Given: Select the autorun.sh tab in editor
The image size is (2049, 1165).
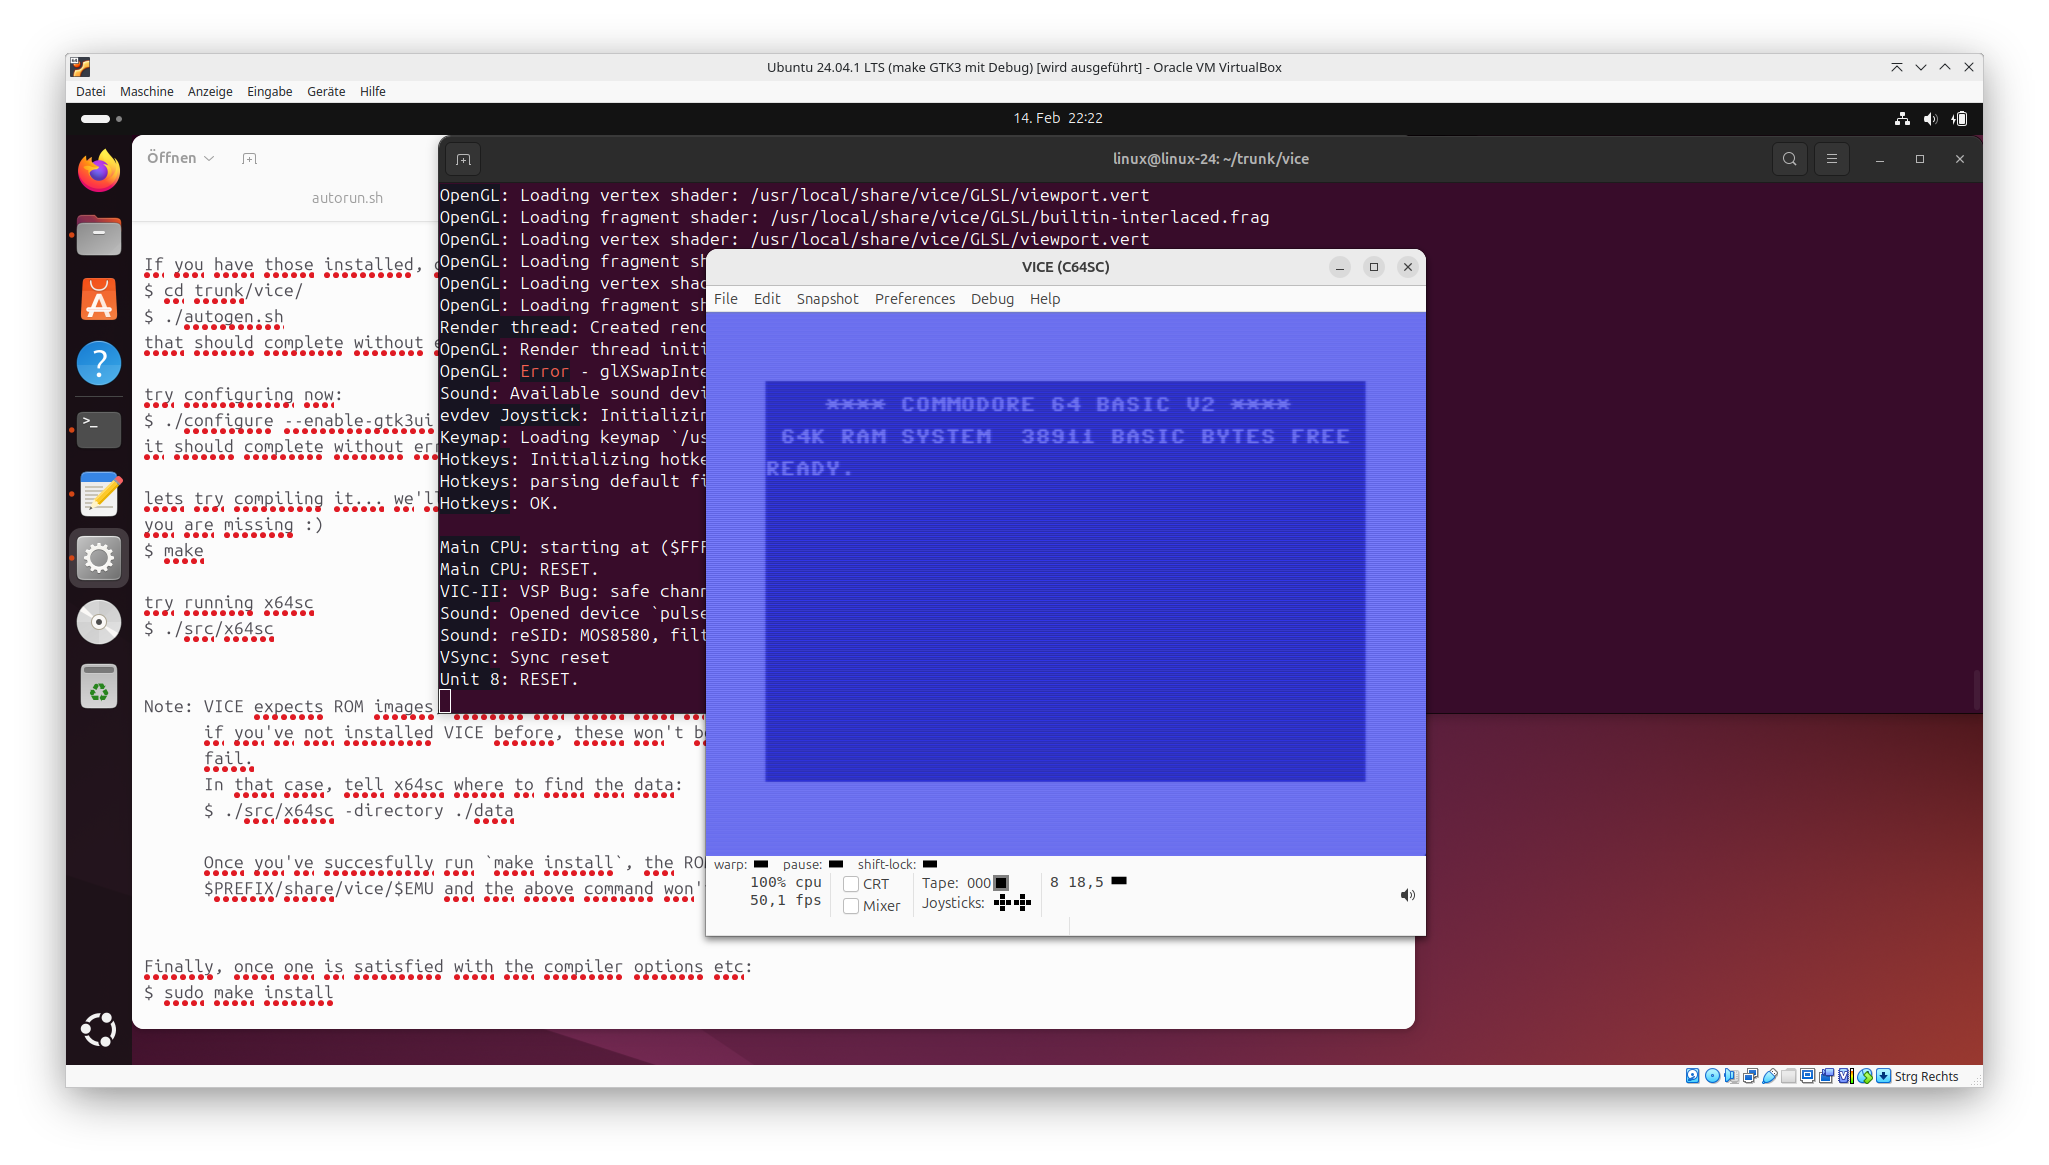Looking at the screenshot, I should [347, 198].
